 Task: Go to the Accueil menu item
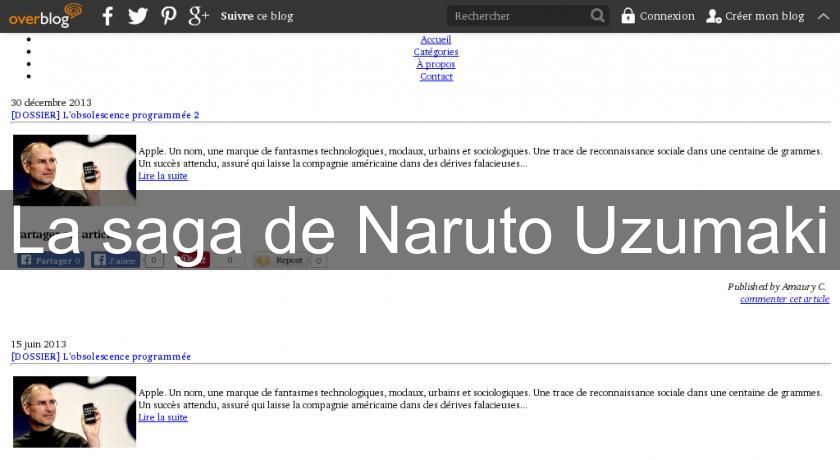(436, 40)
